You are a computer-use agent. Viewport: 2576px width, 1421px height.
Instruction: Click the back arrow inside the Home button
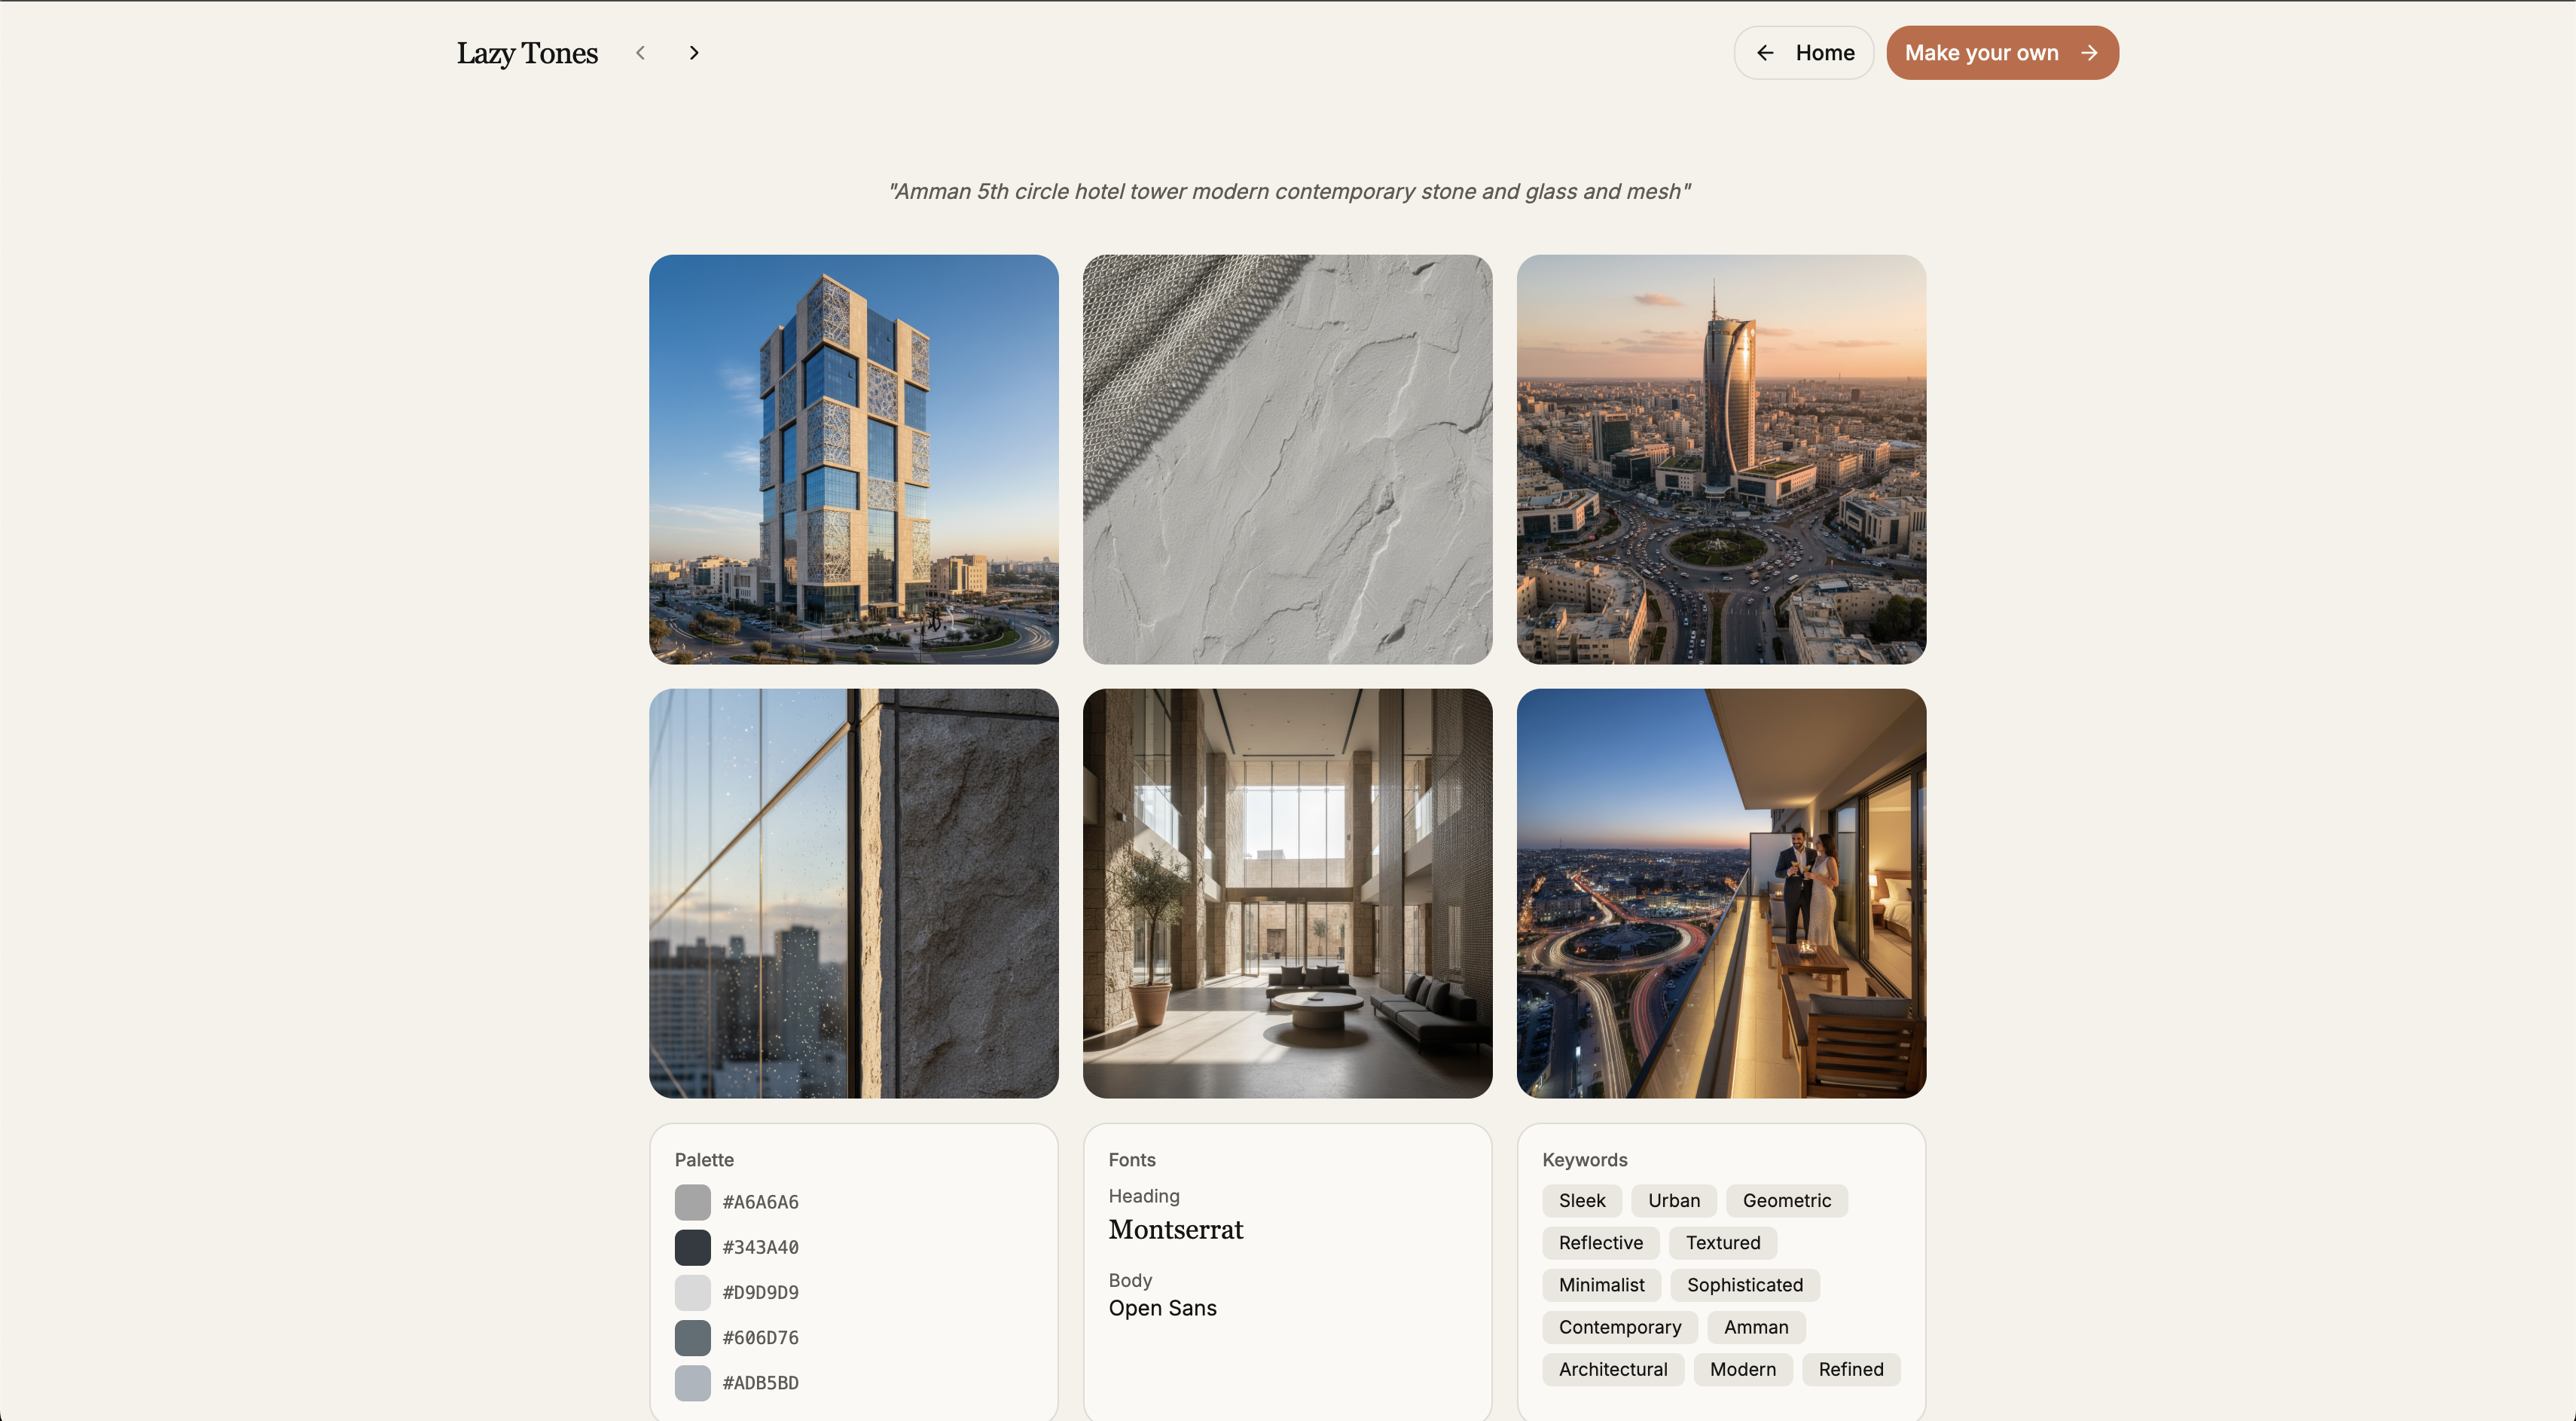tap(1766, 53)
